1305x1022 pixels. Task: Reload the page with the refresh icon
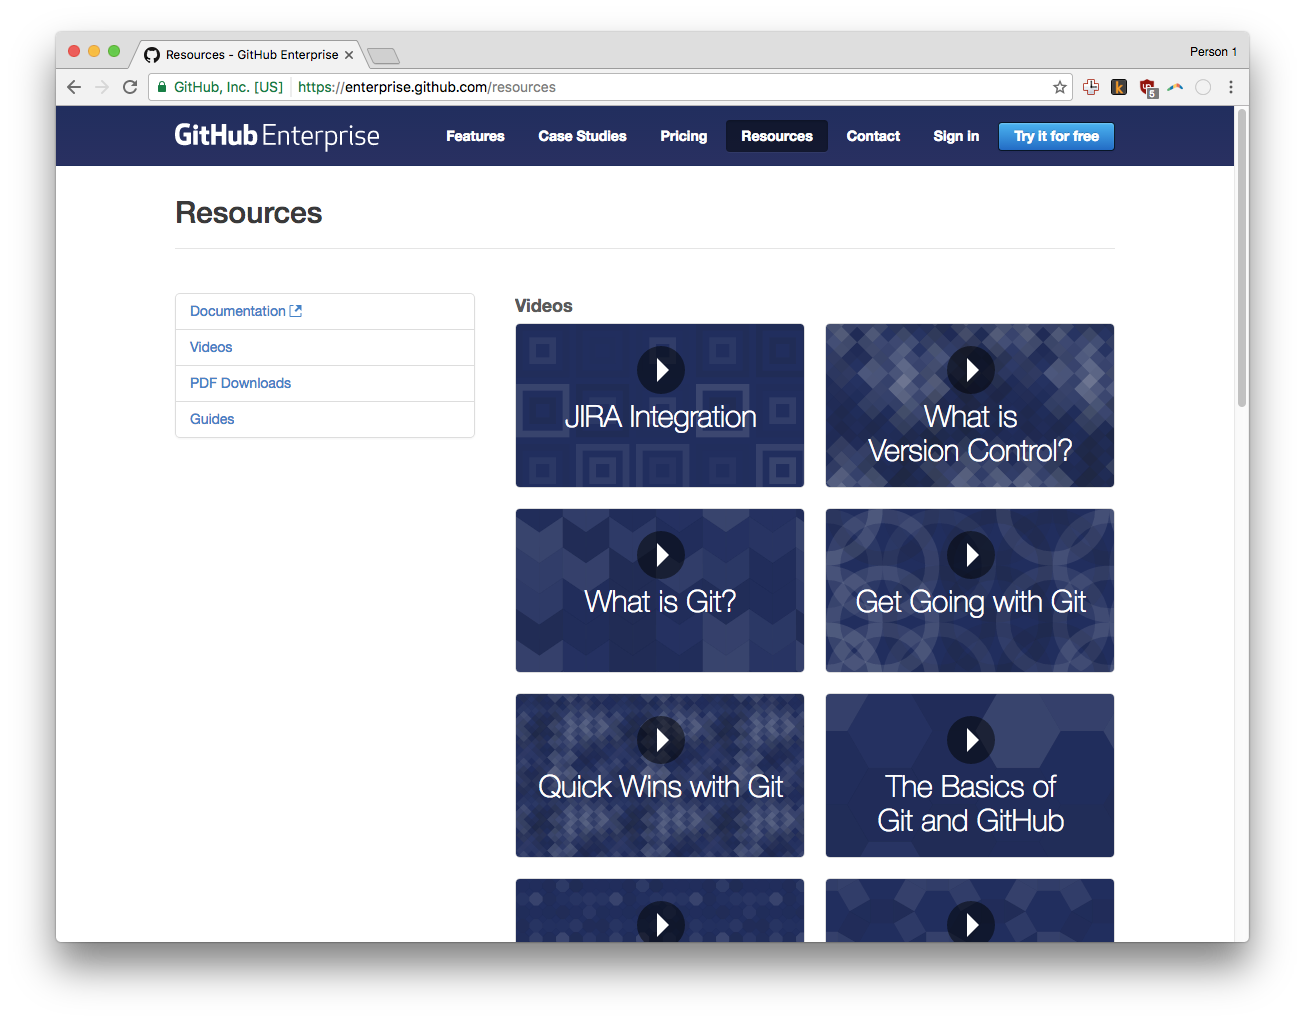130,87
